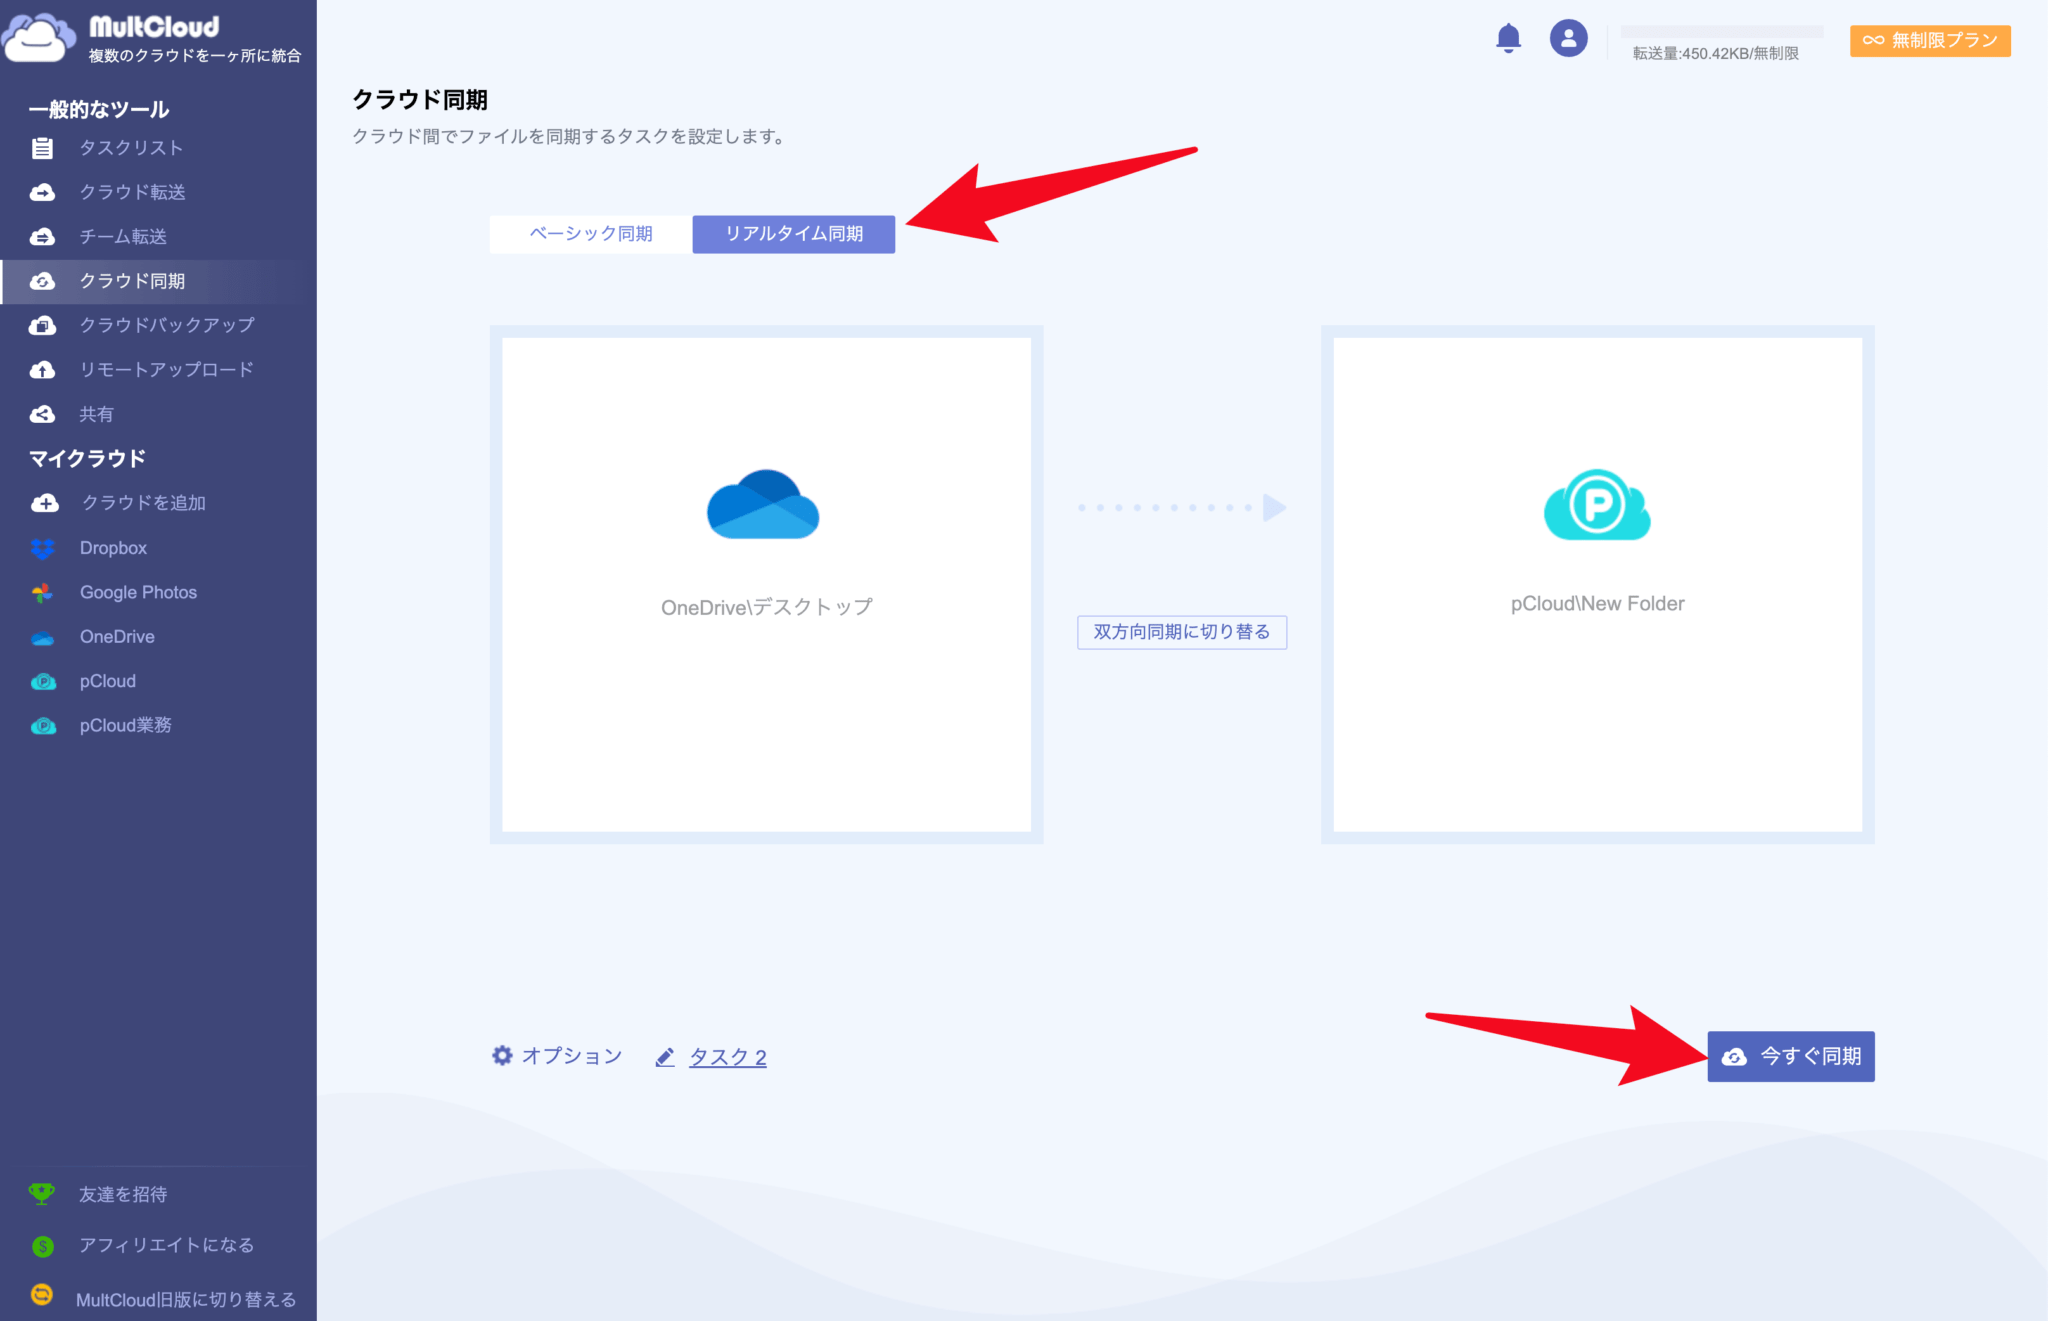Open the 共有 tool
2048x1321 pixels.
pos(97,413)
